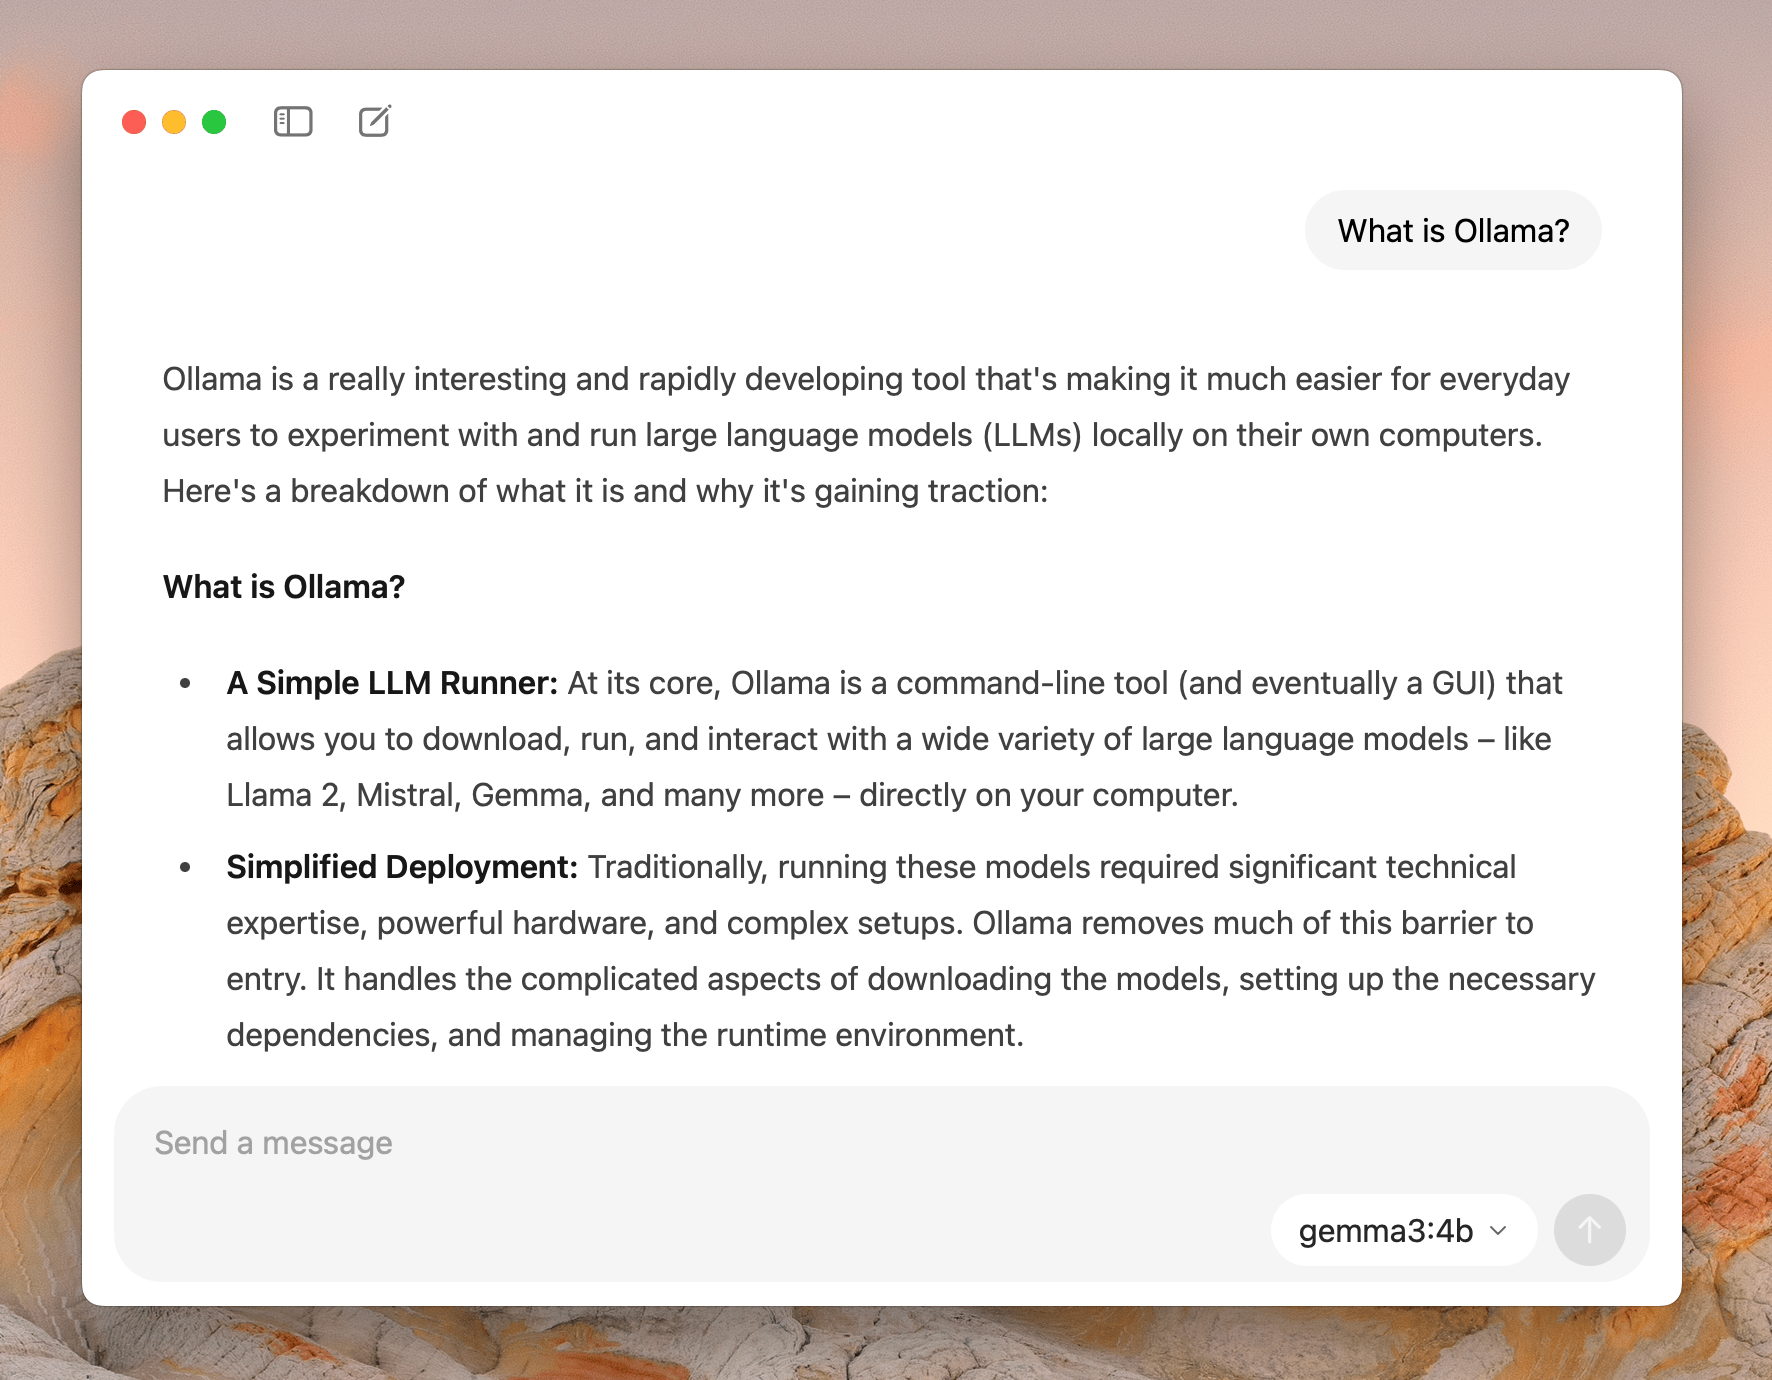Start a new chat with the compose icon
The height and width of the screenshot is (1380, 1772).
(375, 121)
